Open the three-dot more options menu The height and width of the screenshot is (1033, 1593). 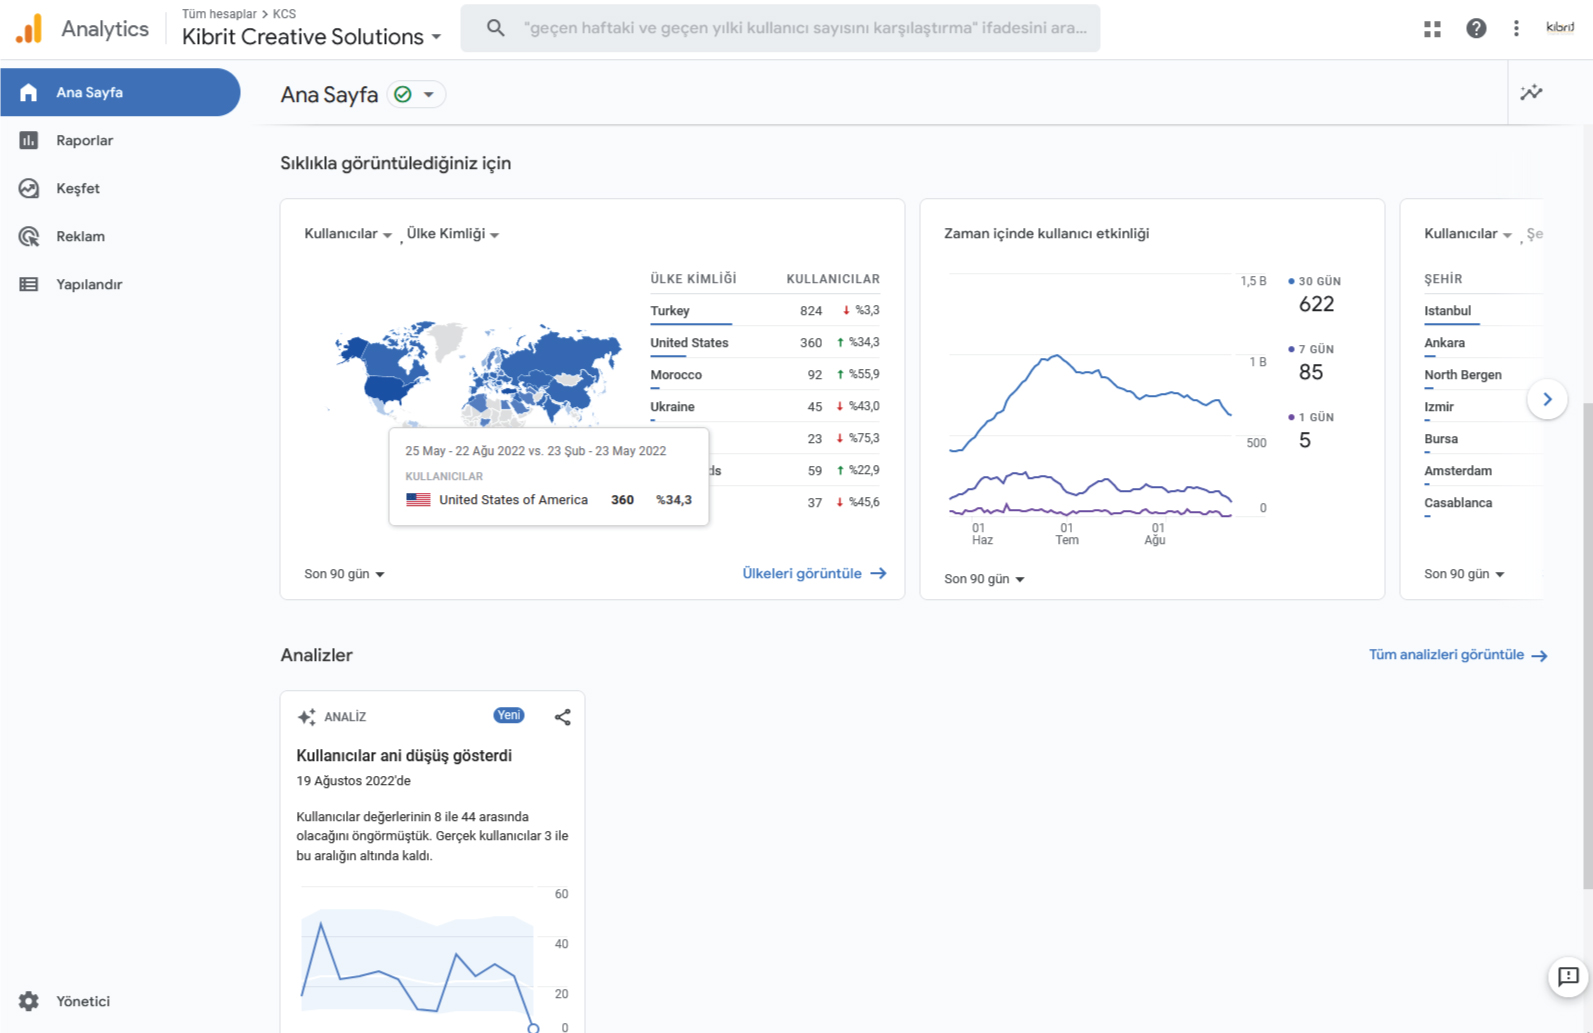[1516, 29]
